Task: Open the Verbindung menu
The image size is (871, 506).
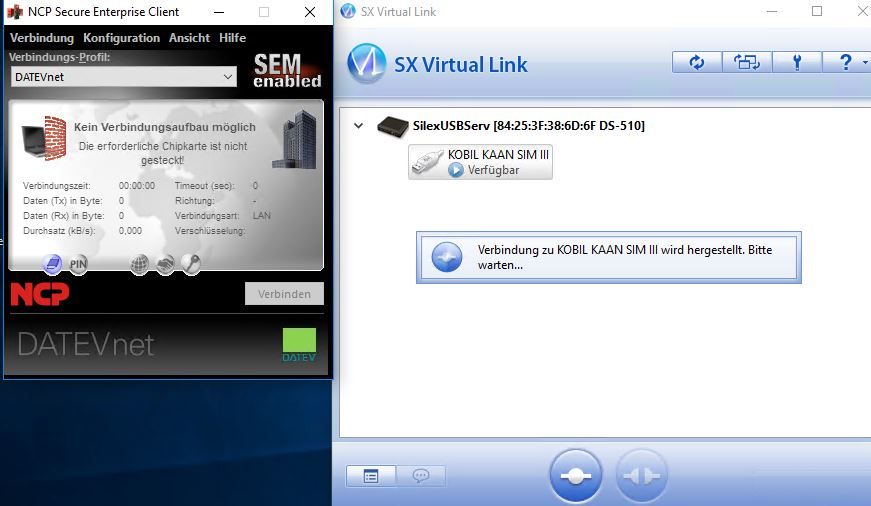Action: (x=42, y=38)
